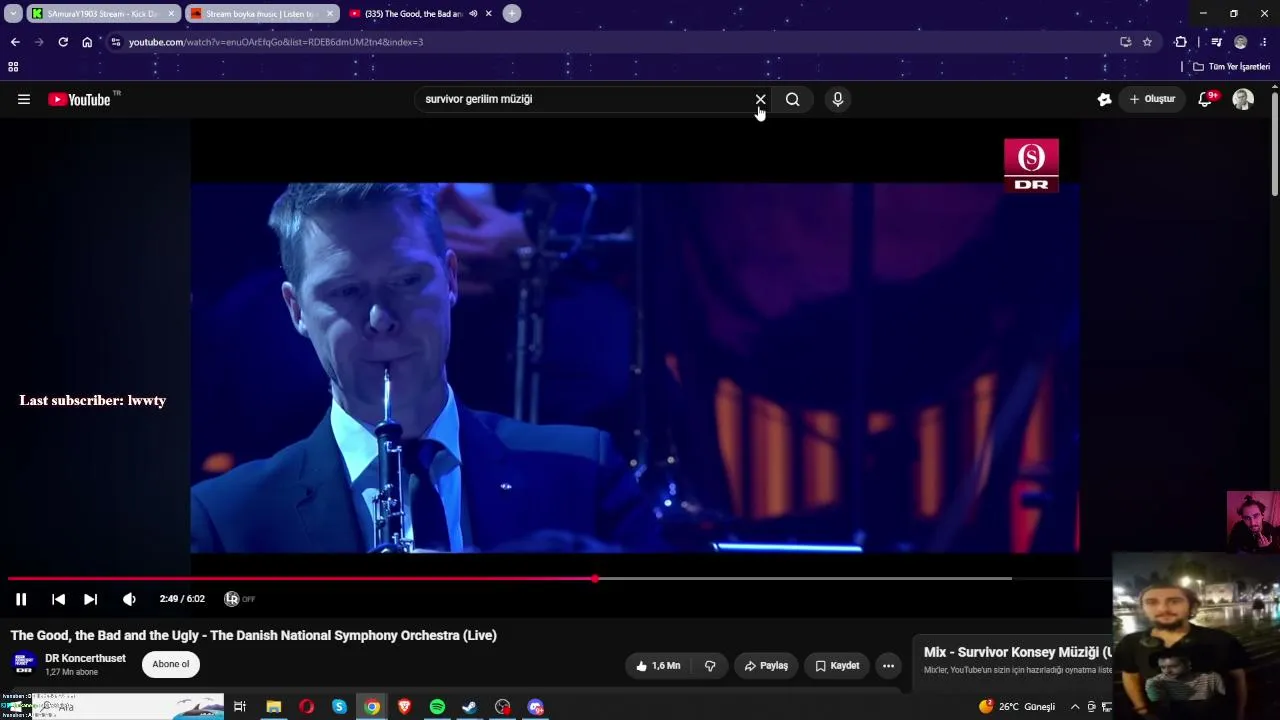
Task: Open the YouTube account avatar menu
Action: click(1243, 99)
